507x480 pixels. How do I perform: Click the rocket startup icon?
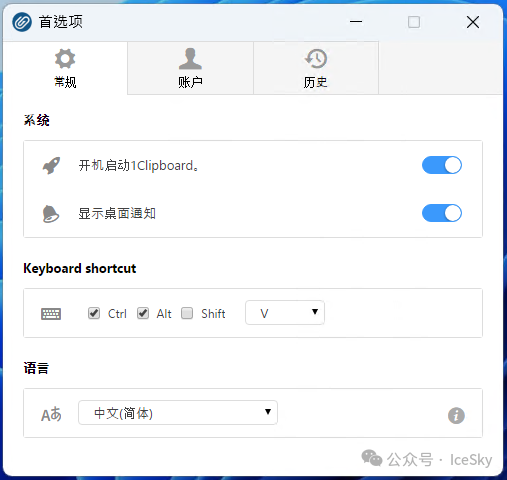[x=51, y=165]
